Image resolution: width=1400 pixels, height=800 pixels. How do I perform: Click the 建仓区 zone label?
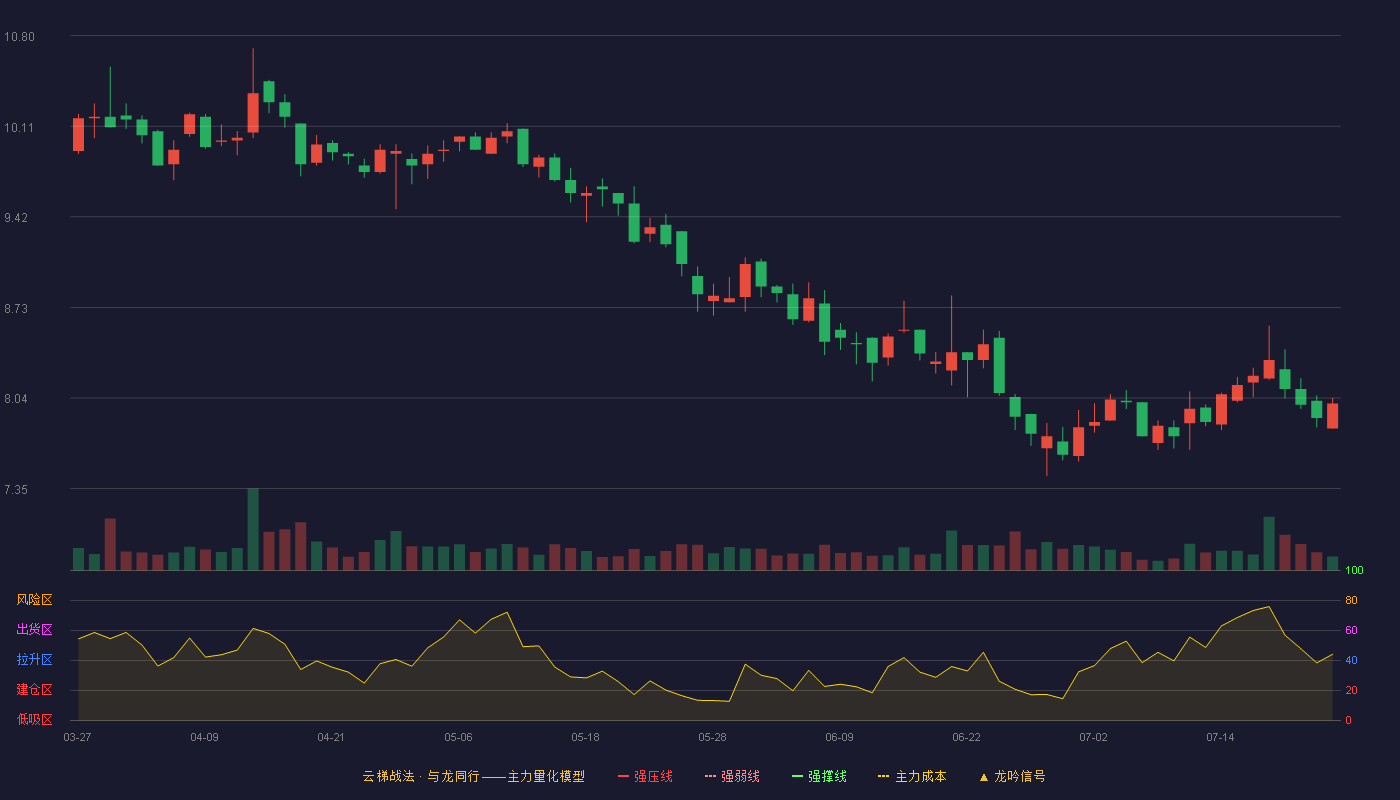[x=34, y=690]
